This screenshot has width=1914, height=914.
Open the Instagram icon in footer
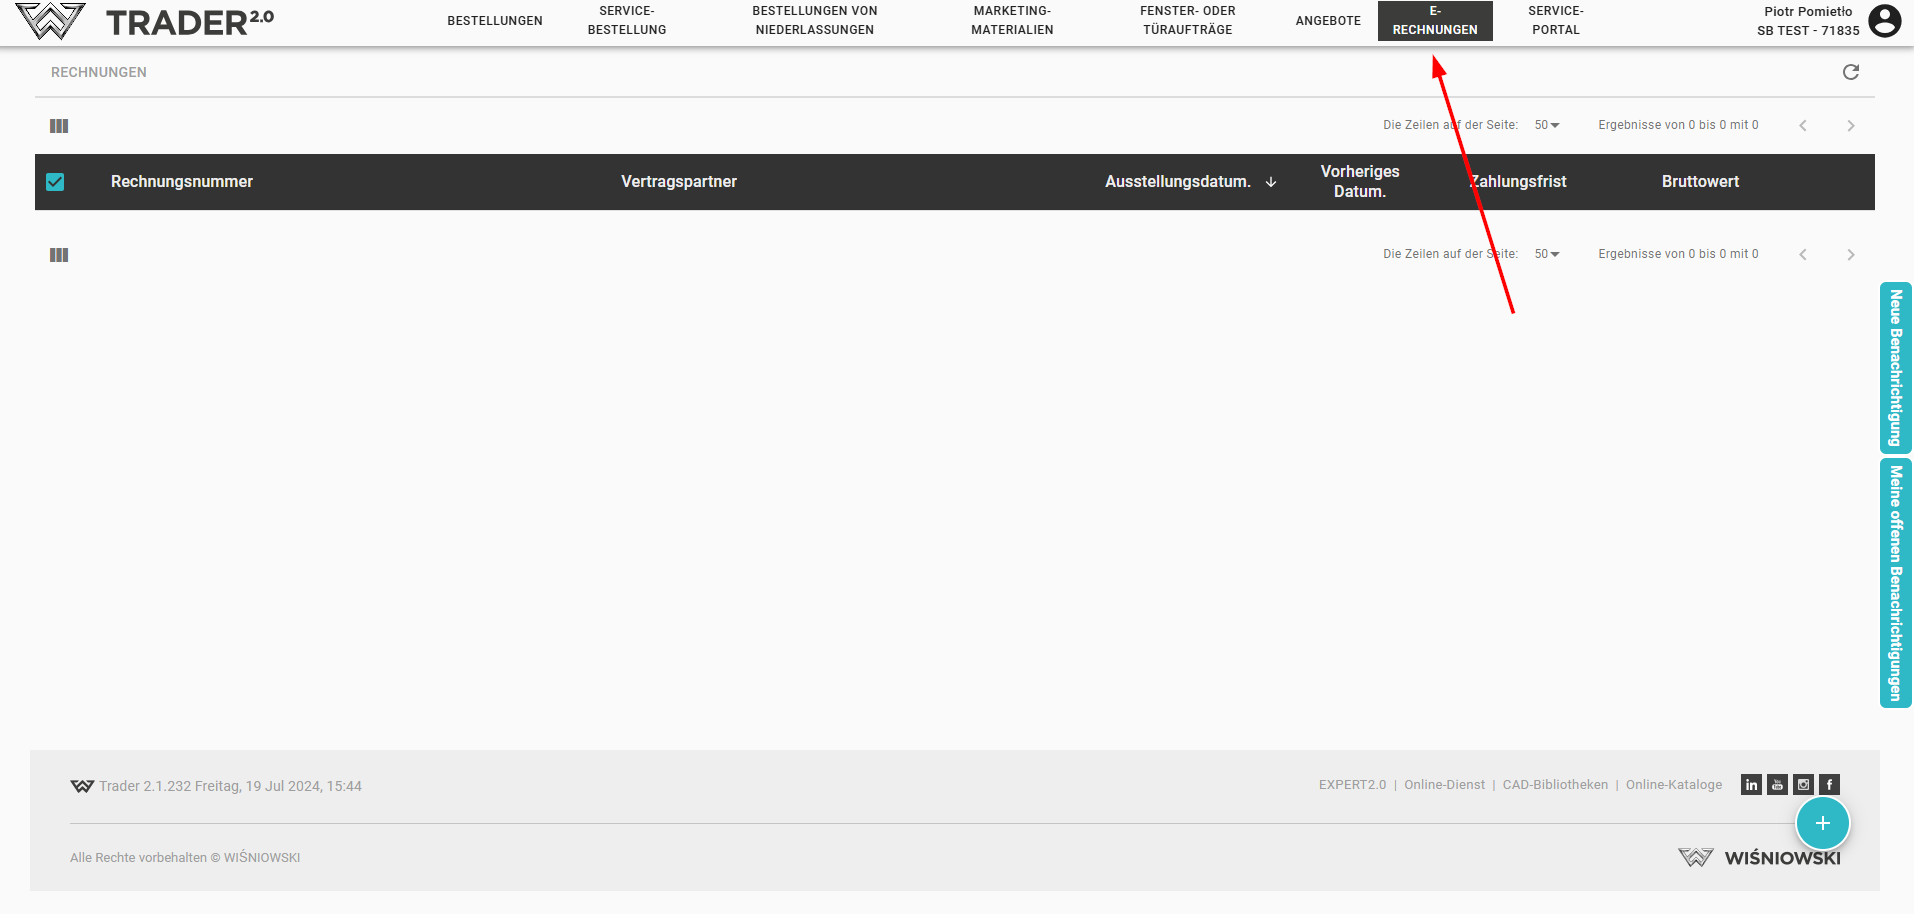click(1803, 785)
